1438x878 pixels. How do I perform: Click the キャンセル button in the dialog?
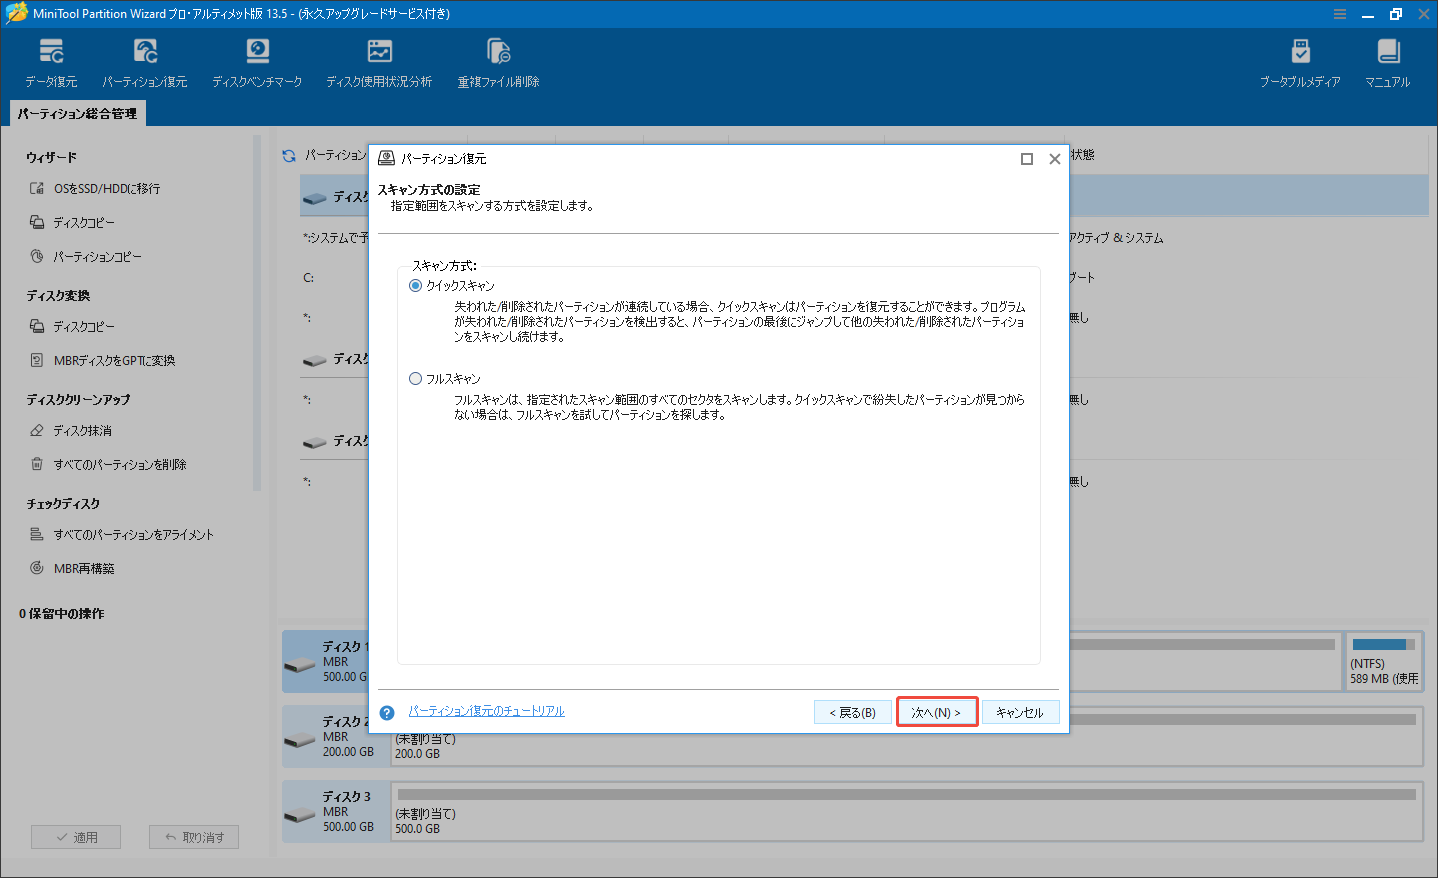click(x=1021, y=711)
